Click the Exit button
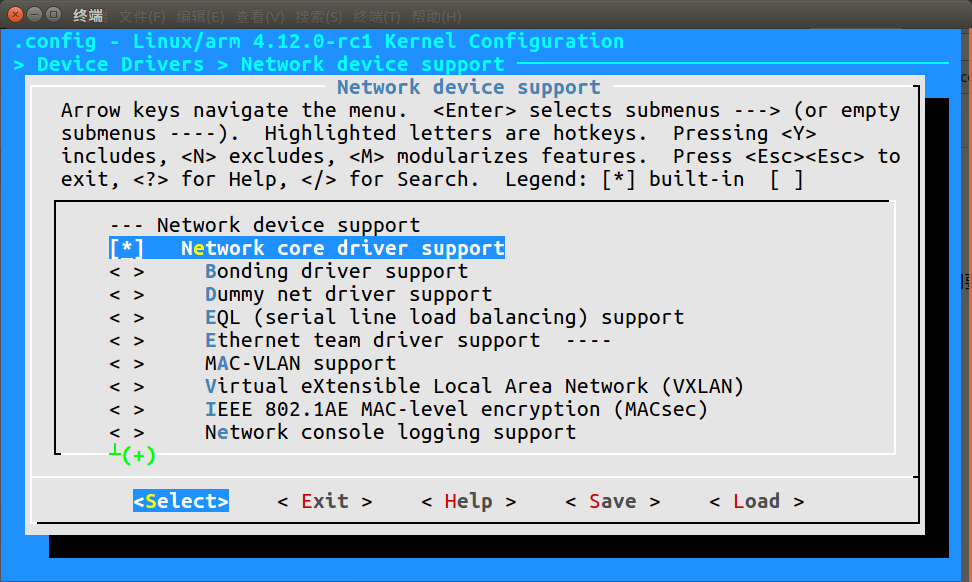This screenshot has height=582, width=972. (x=325, y=501)
